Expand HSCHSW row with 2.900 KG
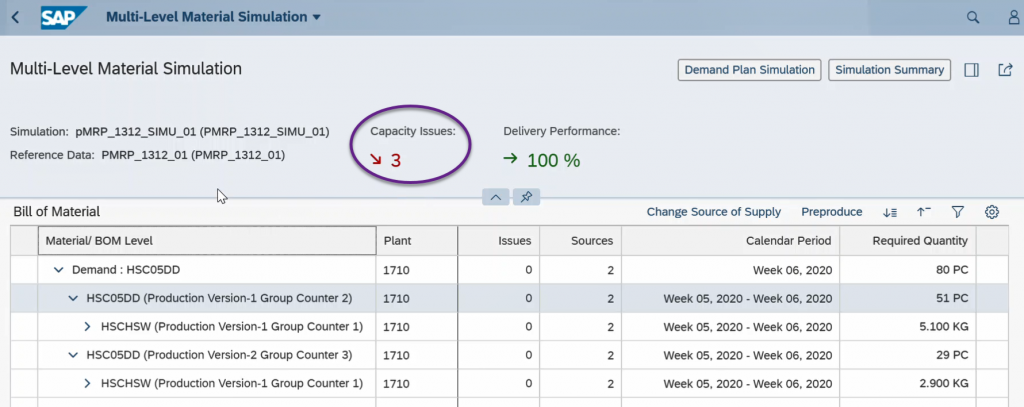1024x407 pixels. [88, 383]
